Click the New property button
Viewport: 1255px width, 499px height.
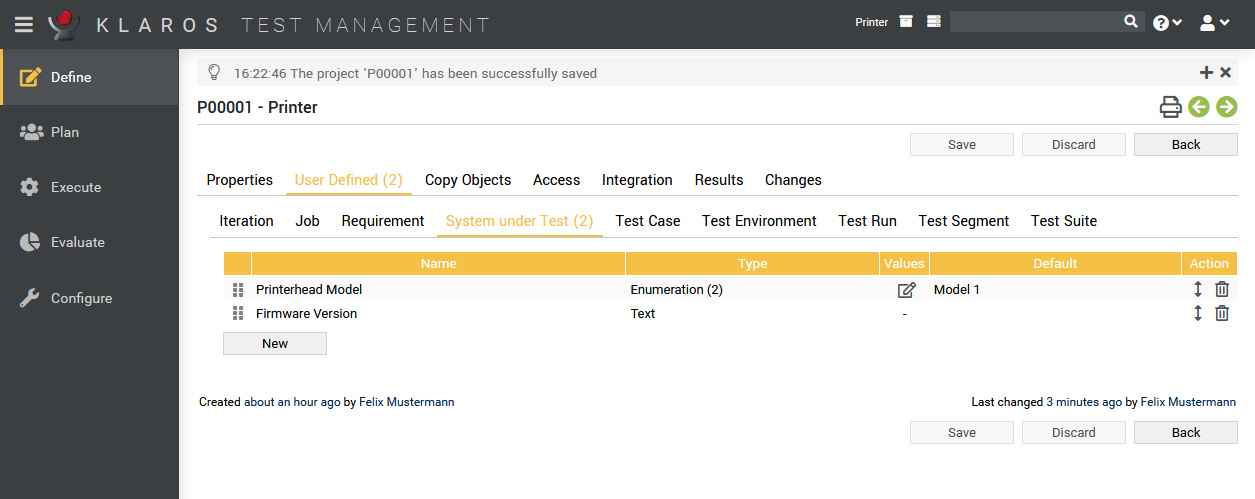[x=275, y=343]
